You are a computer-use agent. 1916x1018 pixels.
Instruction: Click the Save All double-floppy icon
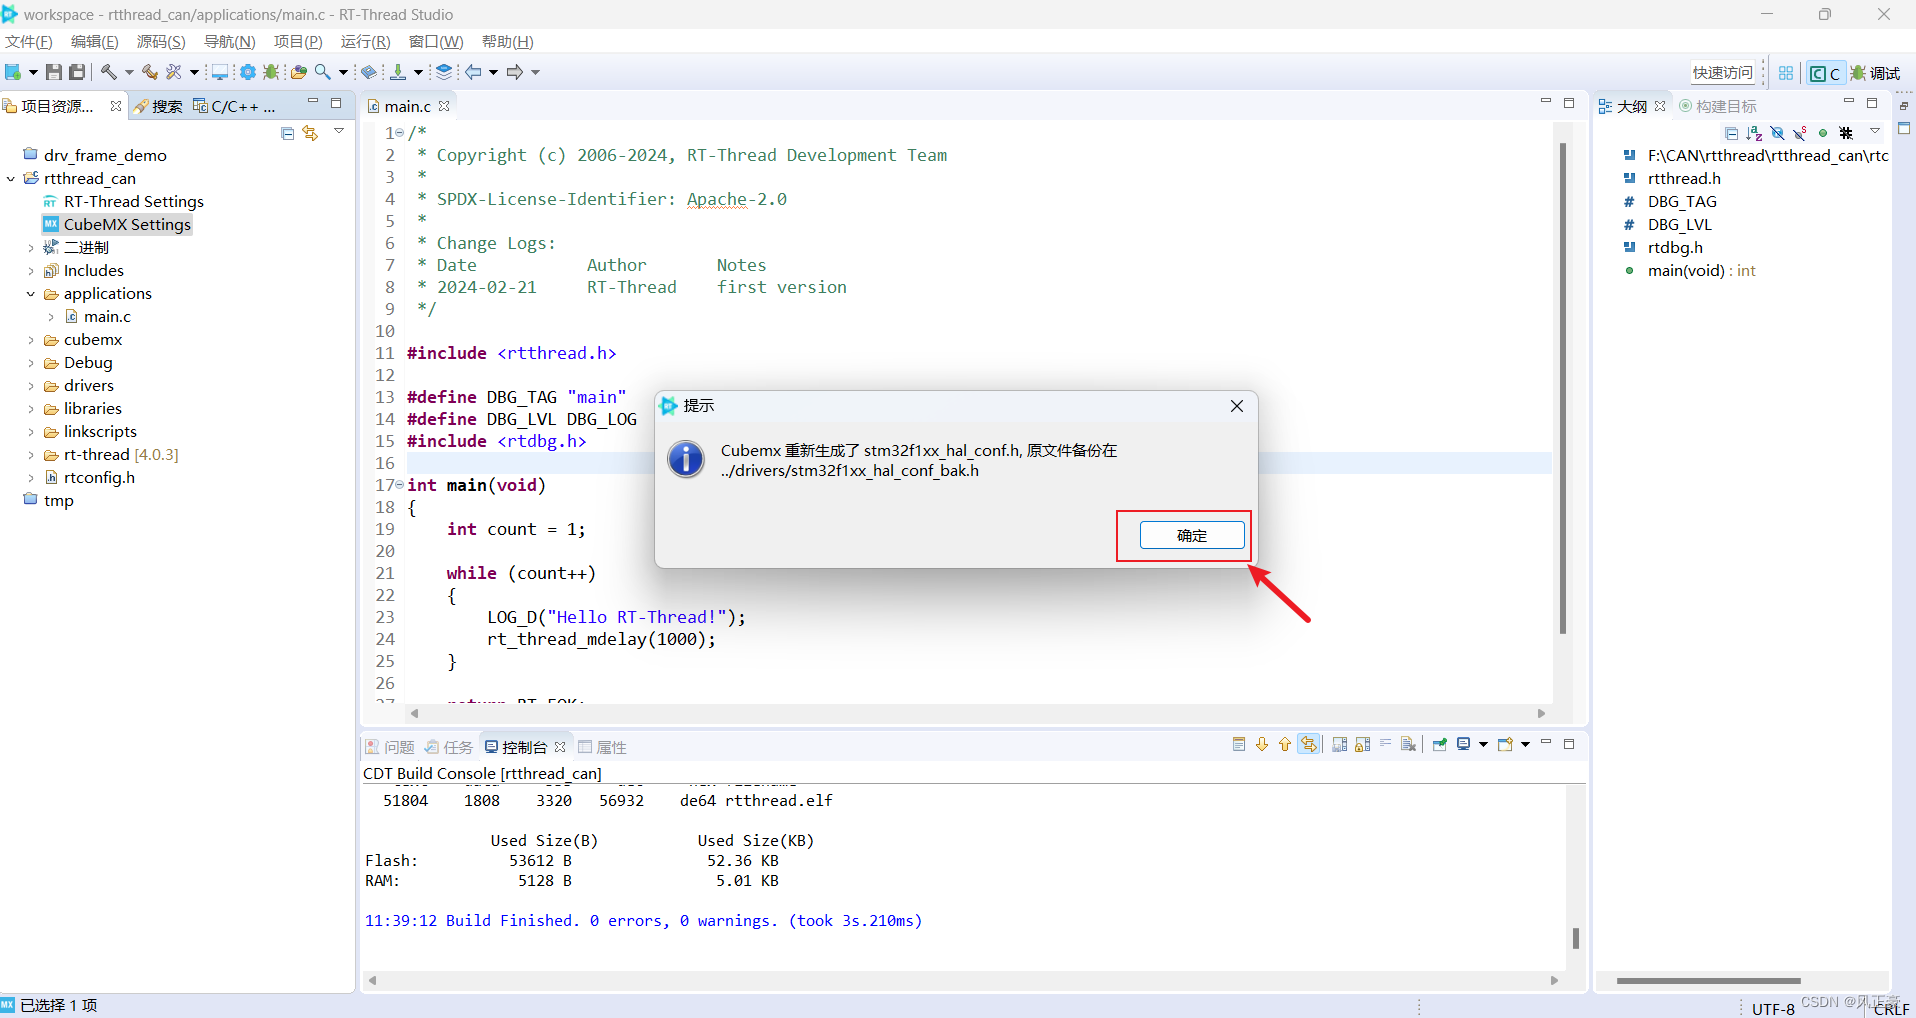(77, 72)
